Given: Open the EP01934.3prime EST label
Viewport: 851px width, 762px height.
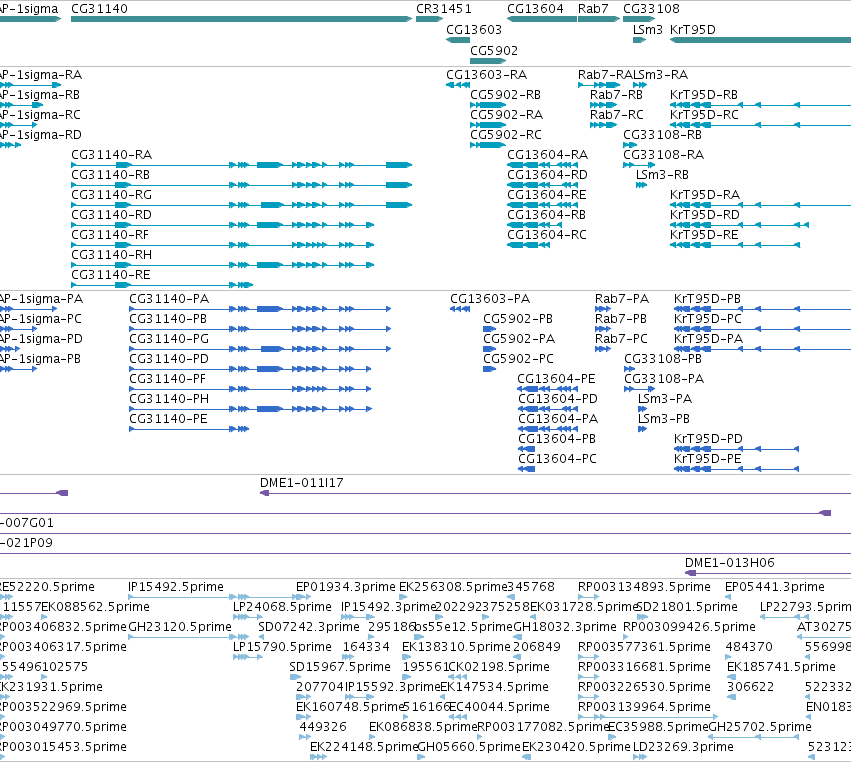Looking at the screenshot, I should coord(346,587).
